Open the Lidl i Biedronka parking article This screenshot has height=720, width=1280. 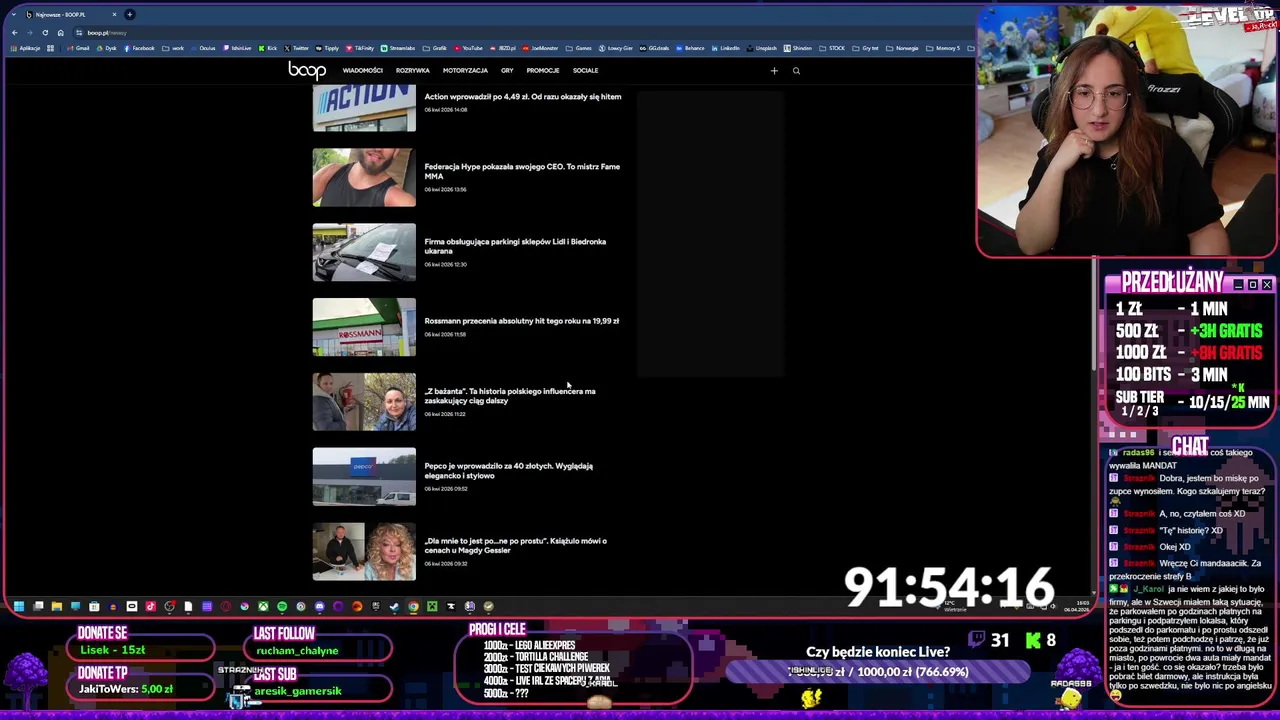pos(515,246)
